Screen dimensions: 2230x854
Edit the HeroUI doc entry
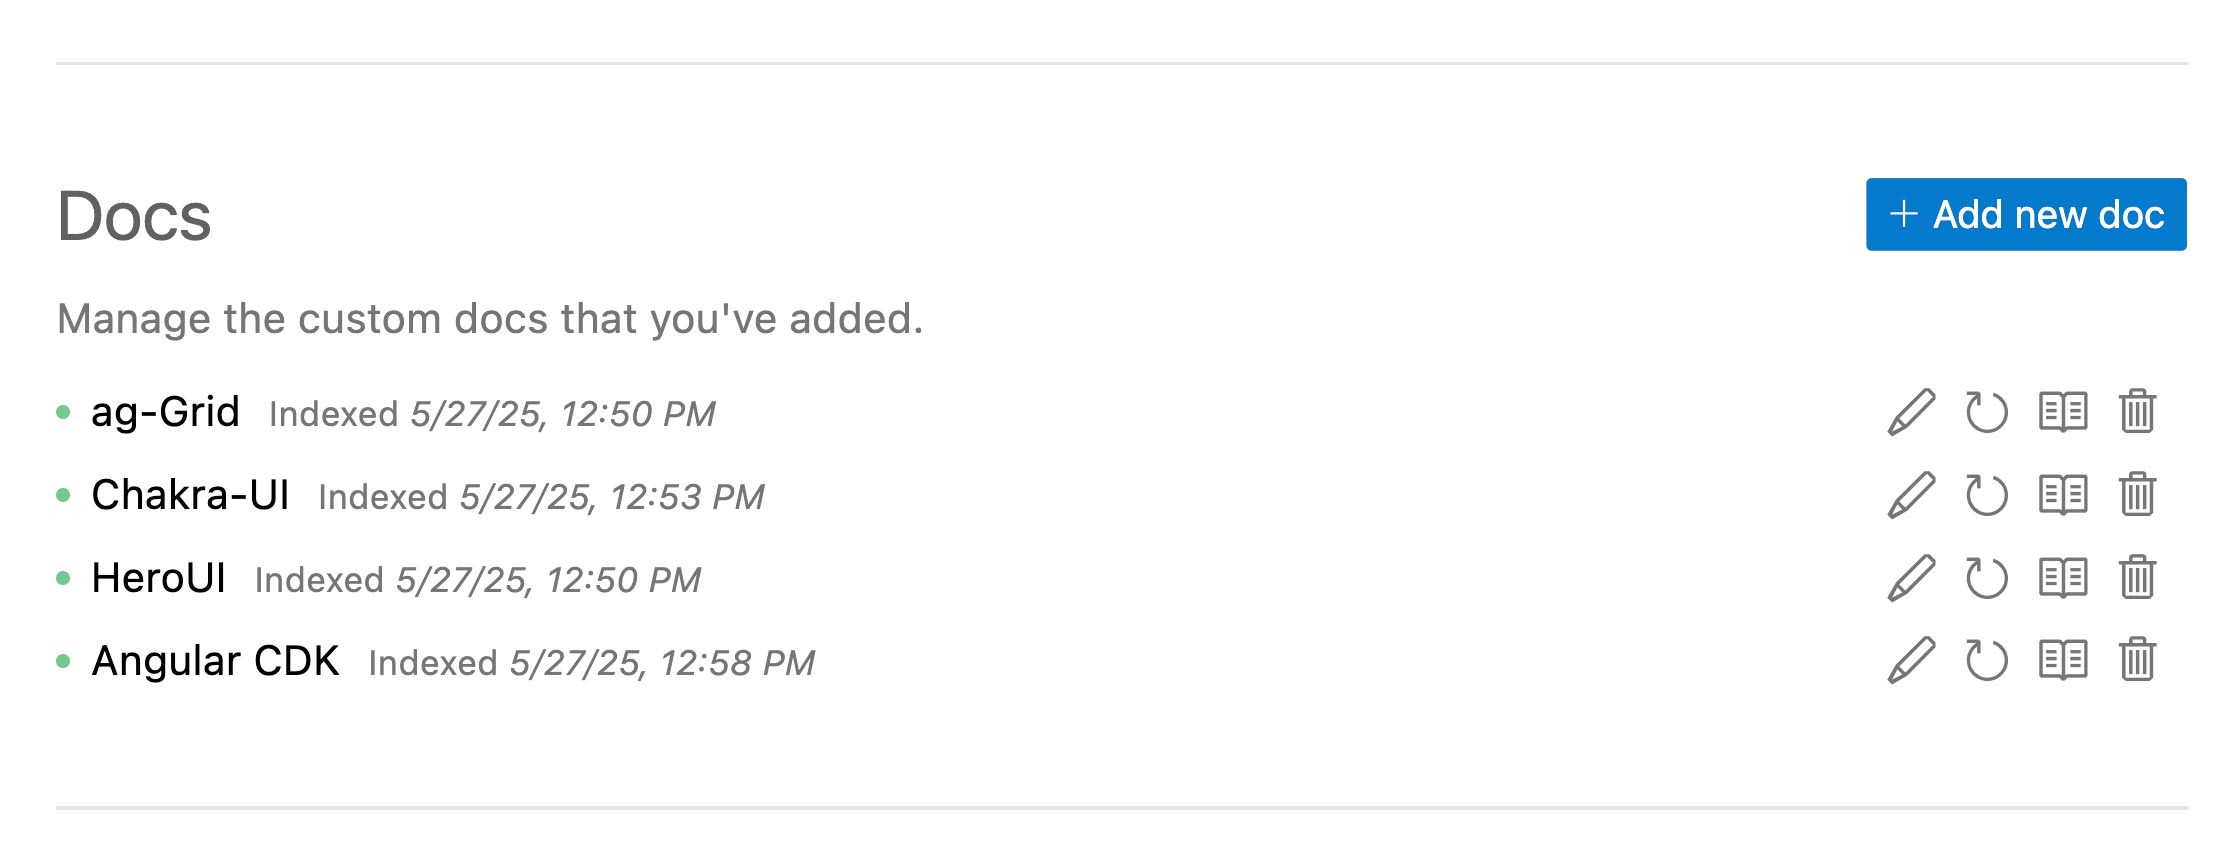(1911, 578)
